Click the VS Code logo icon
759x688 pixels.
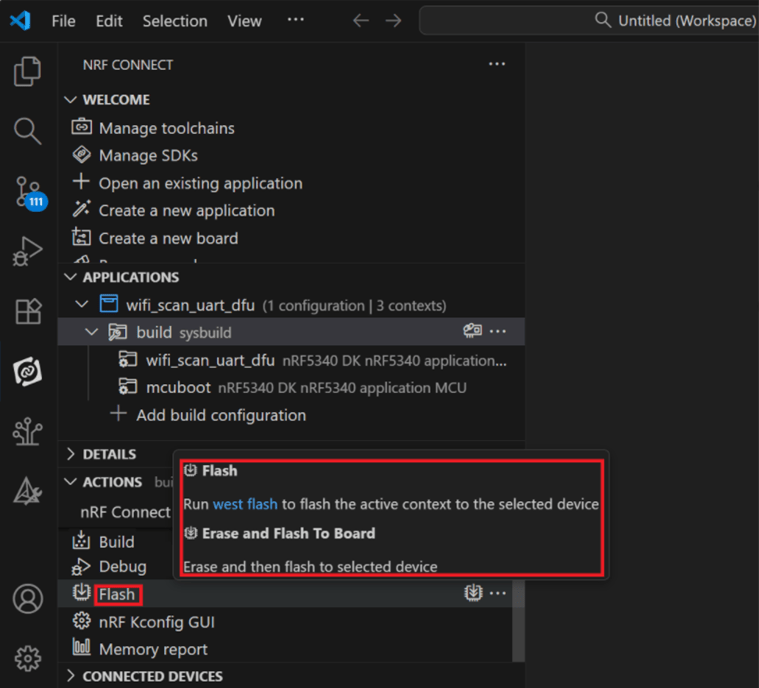click(20, 21)
